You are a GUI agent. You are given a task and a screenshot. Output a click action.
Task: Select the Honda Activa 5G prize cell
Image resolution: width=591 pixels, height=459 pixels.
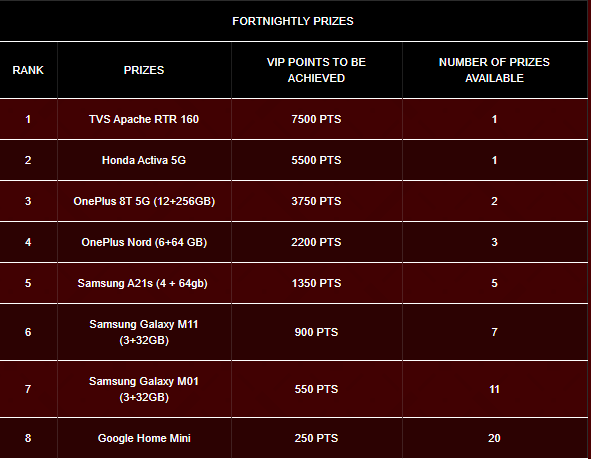click(144, 160)
